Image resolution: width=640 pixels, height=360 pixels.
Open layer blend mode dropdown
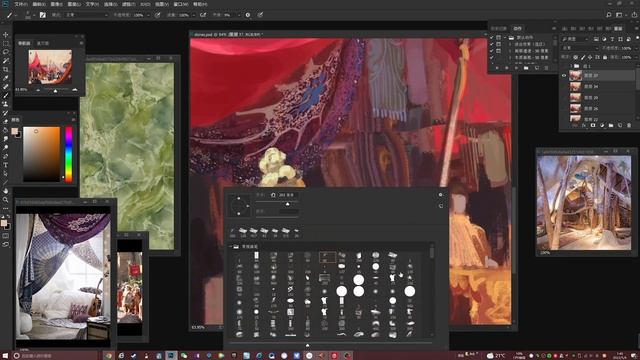[580, 48]
